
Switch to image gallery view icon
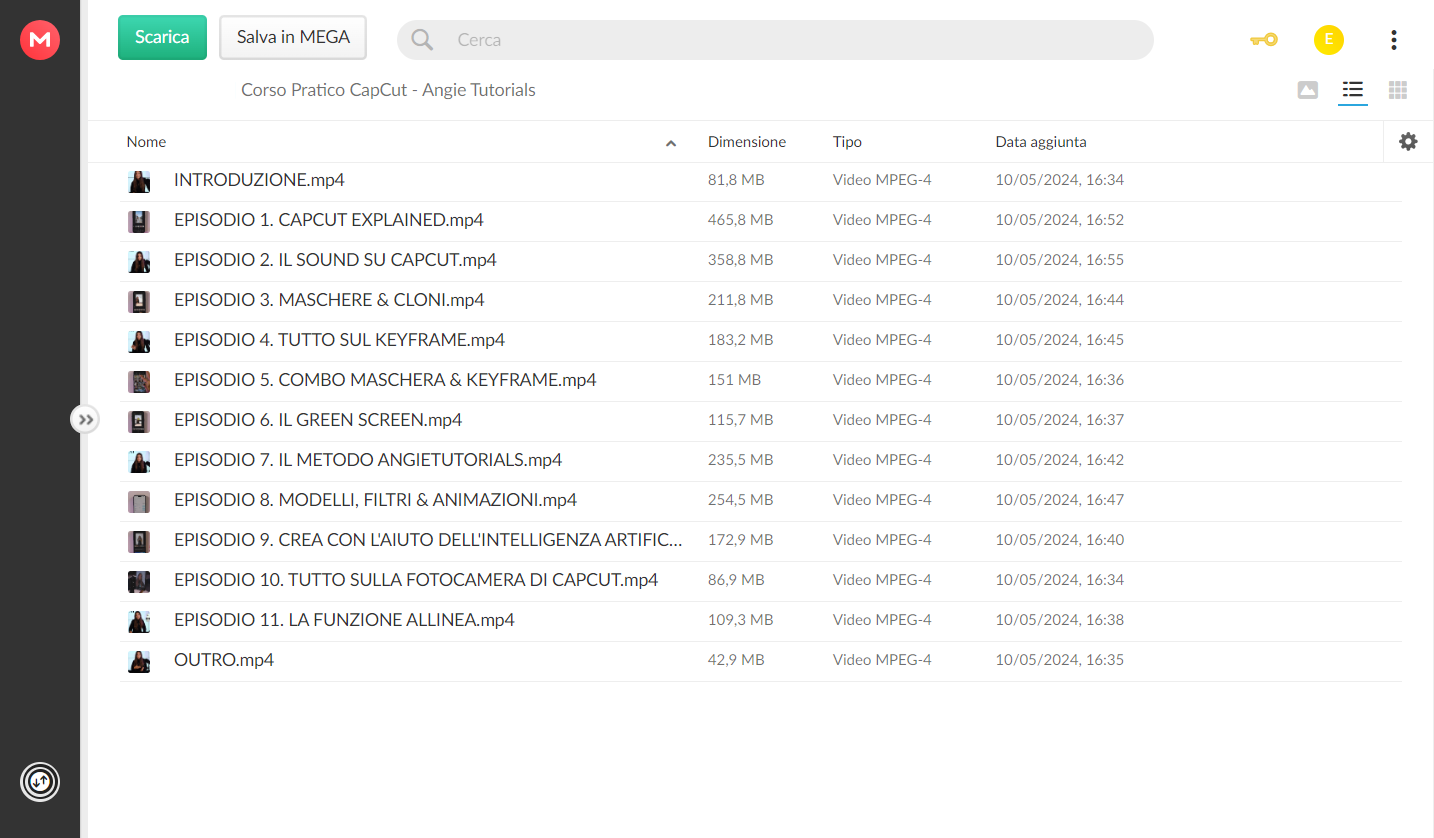tap(1307, 90)
